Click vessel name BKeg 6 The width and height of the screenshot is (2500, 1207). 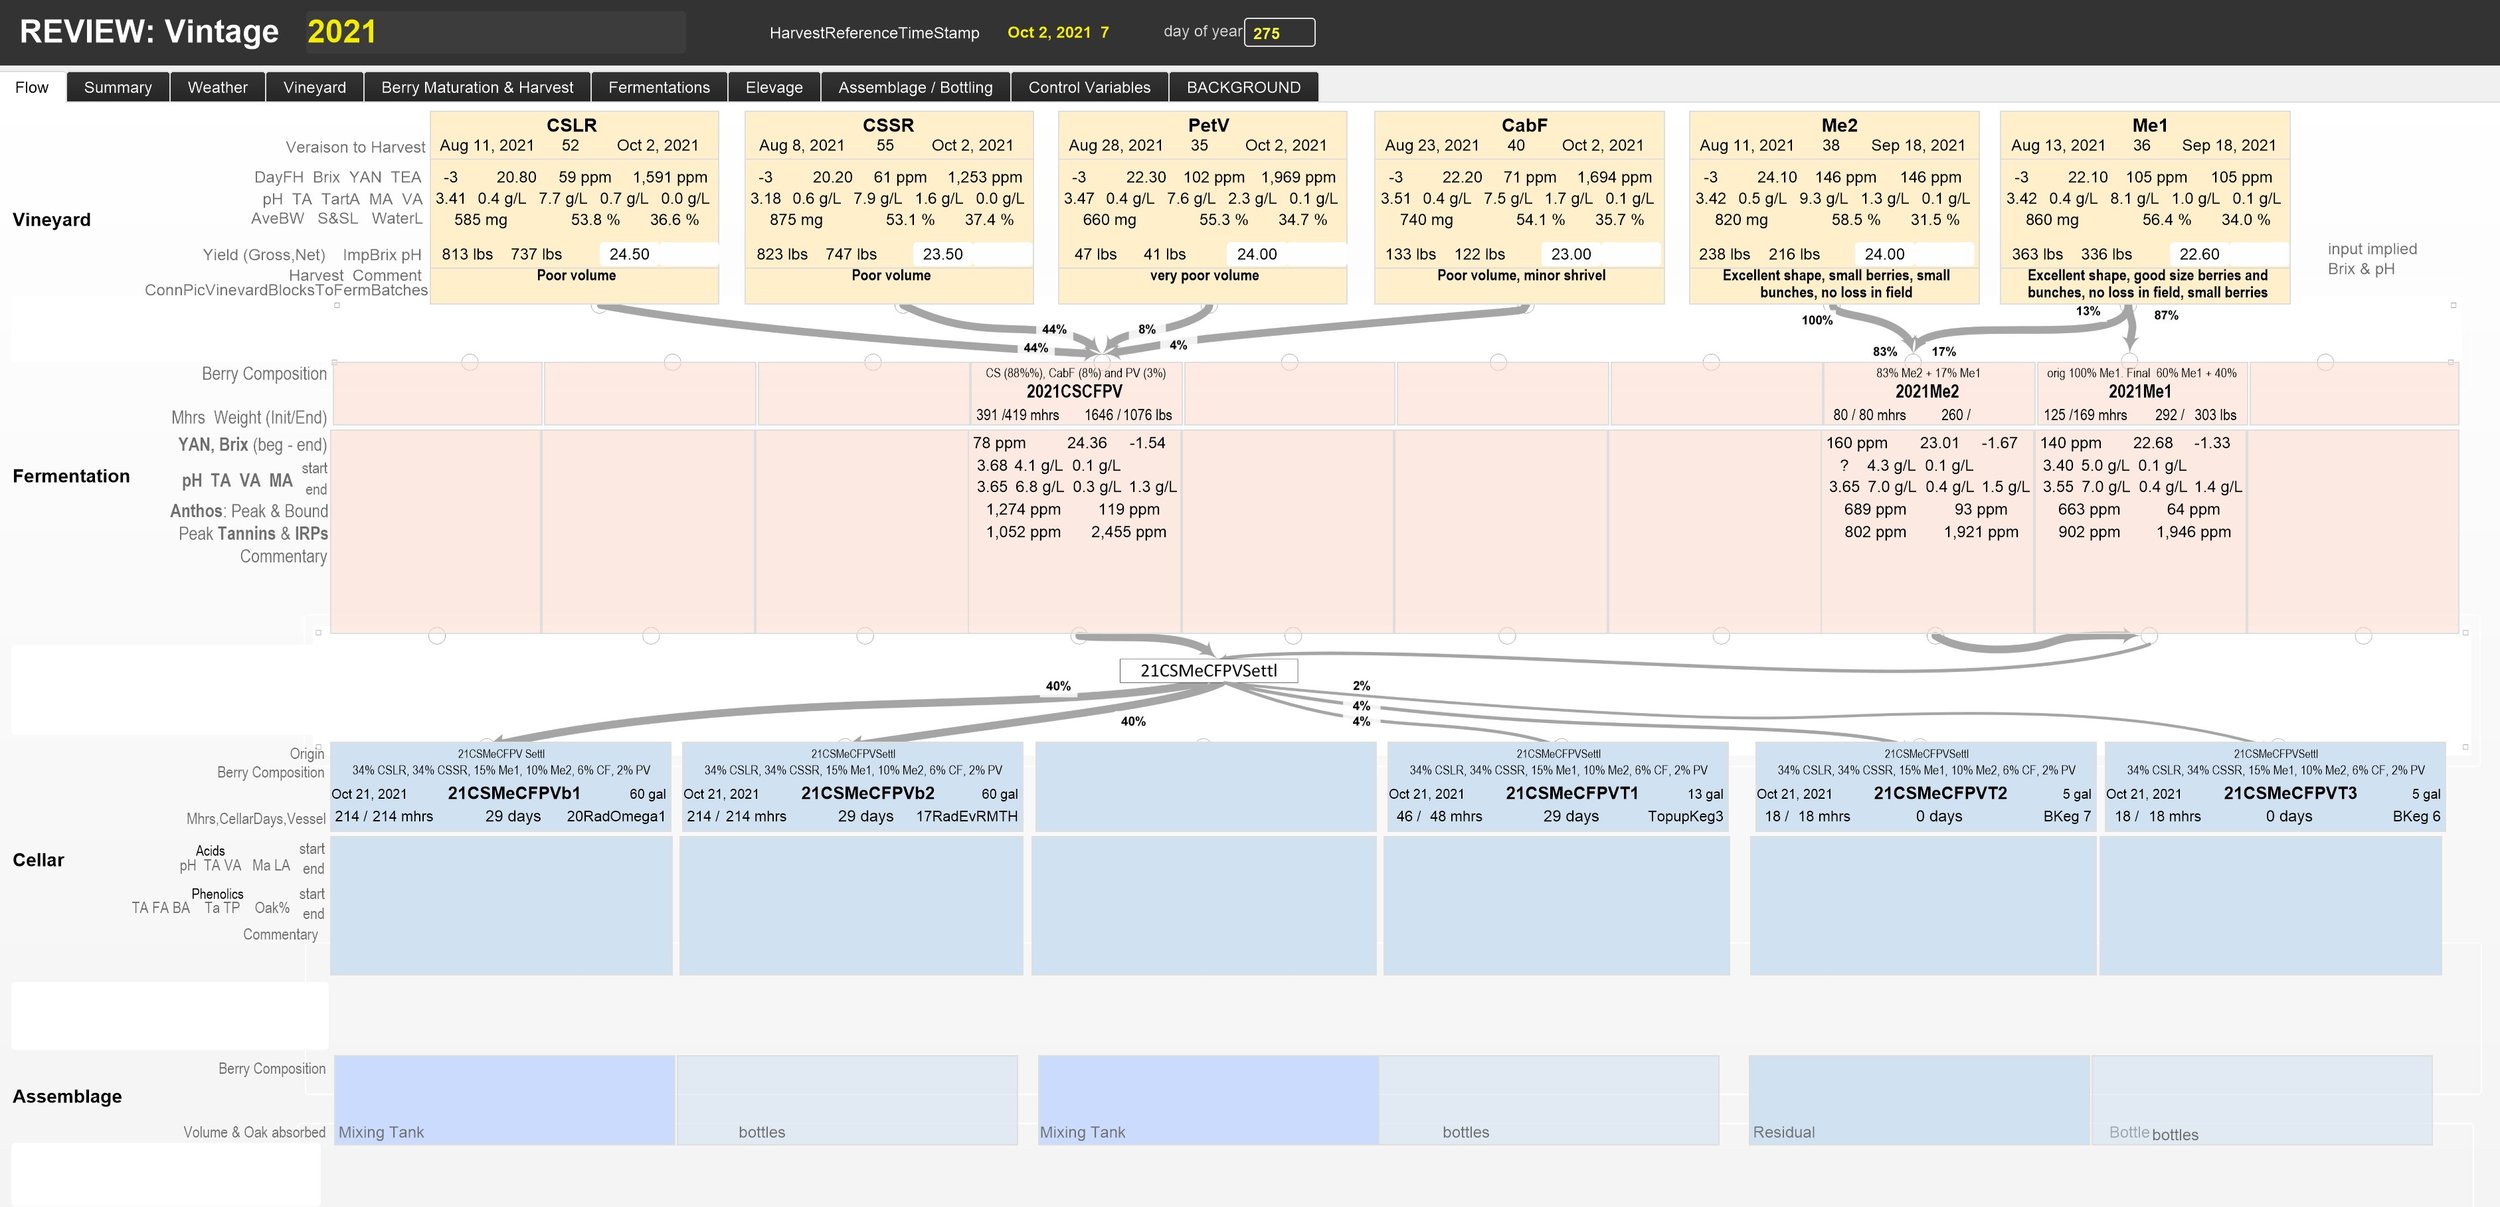(2417, 816)
